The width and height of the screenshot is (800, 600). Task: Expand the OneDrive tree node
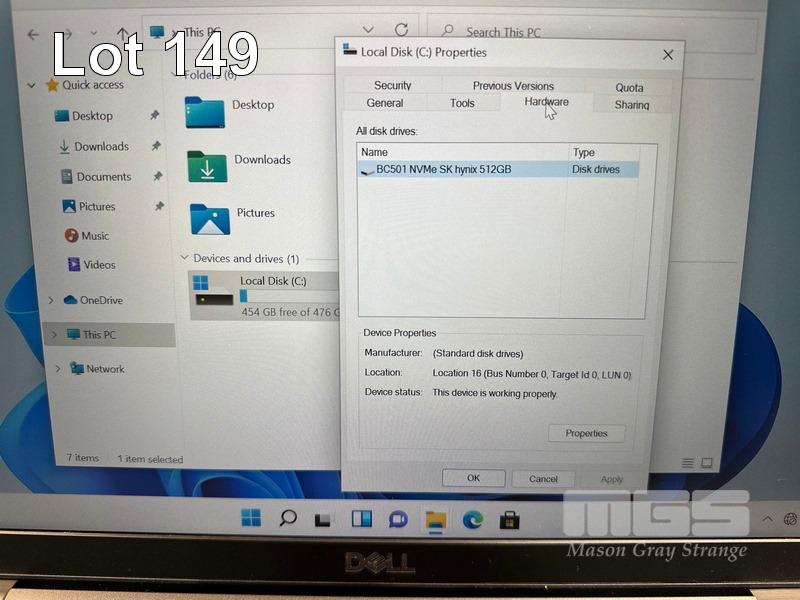(x=52, y=300)
